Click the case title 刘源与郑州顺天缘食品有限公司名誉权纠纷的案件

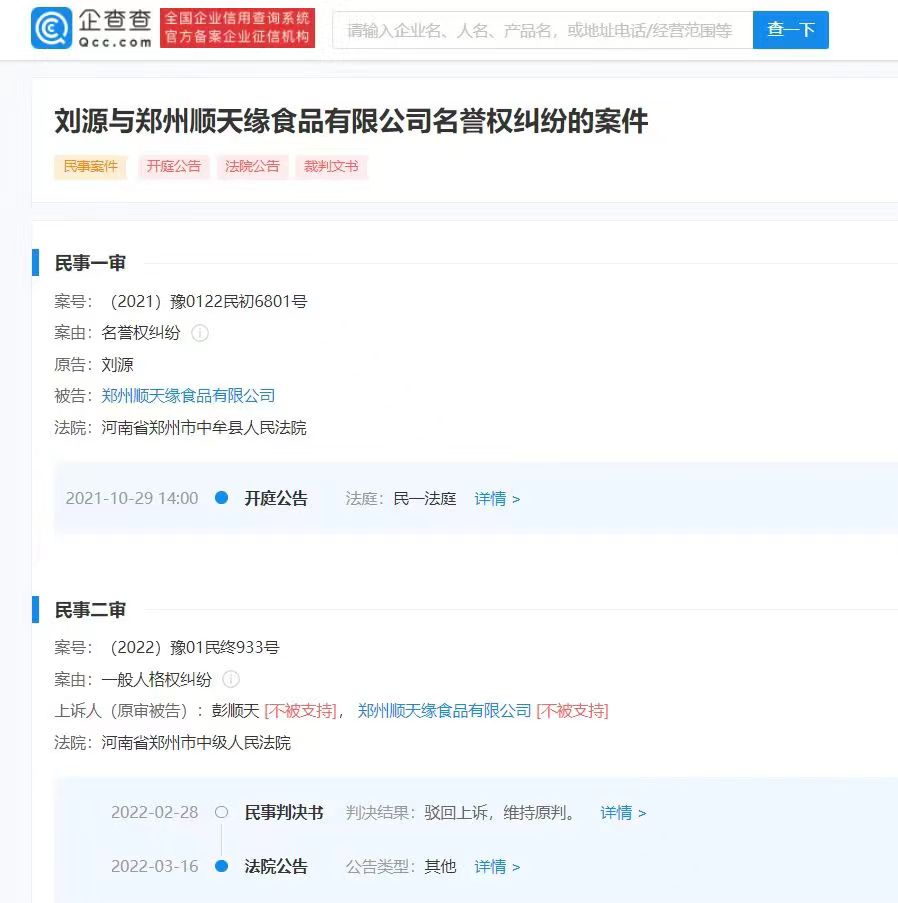[x=351, y=122]
